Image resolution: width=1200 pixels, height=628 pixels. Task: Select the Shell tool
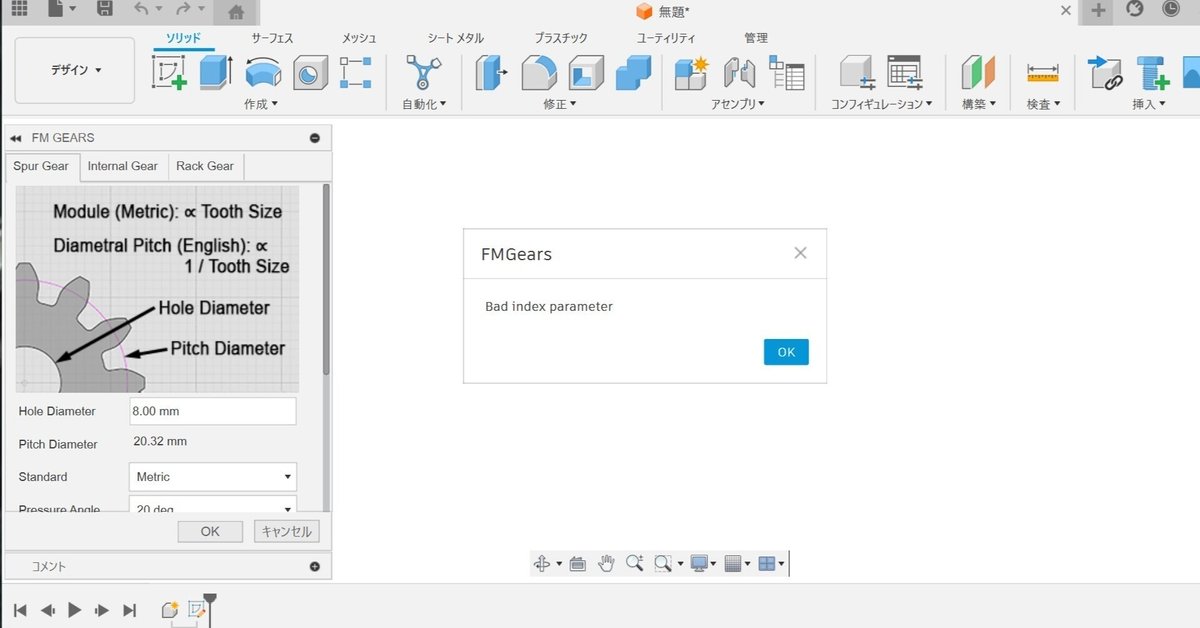click(x=586, y=73)
